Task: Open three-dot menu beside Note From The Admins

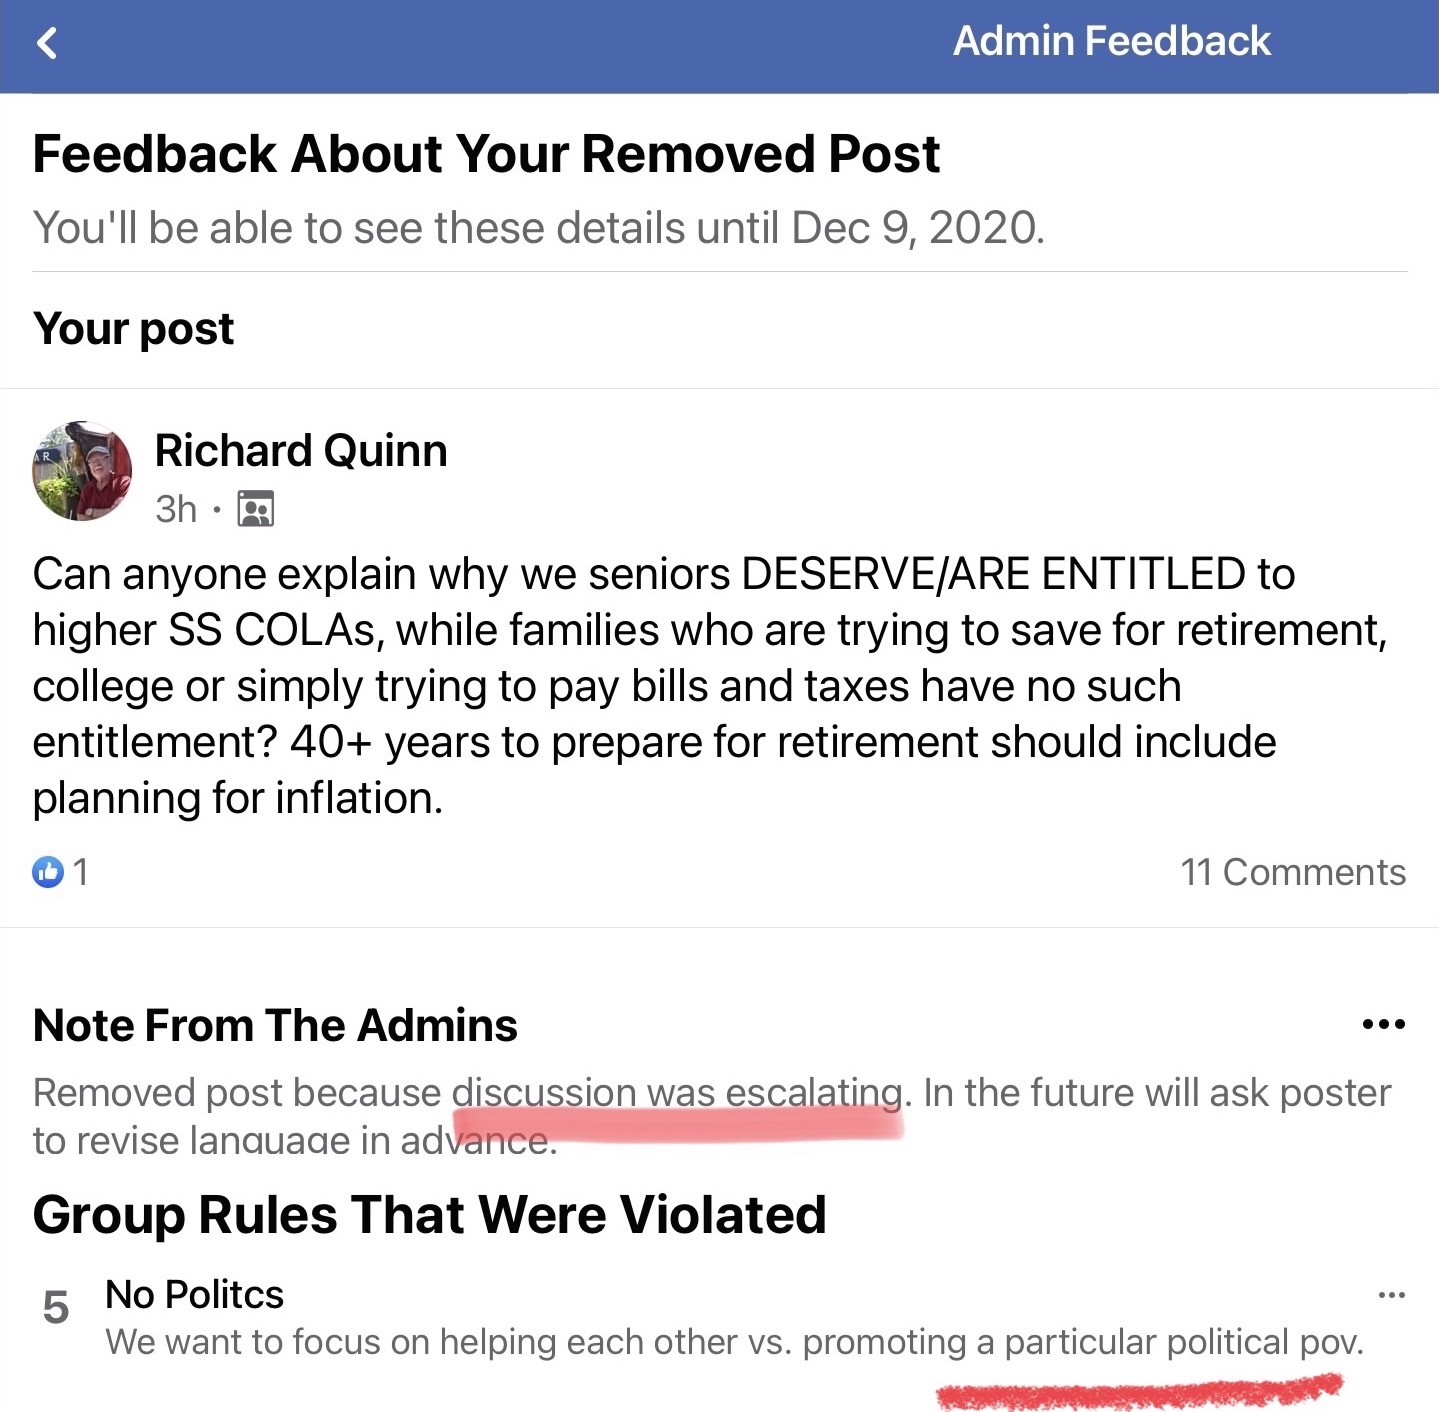Action: (x=1383, y=1024)
